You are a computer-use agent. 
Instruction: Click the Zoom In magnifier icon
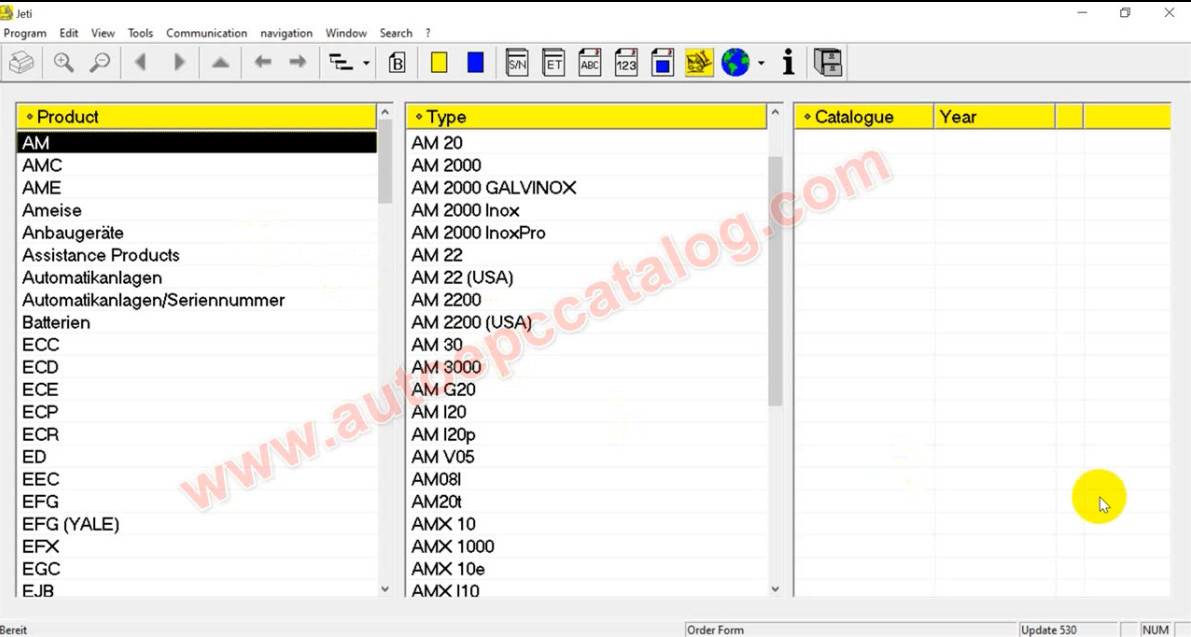click(64, 62)
